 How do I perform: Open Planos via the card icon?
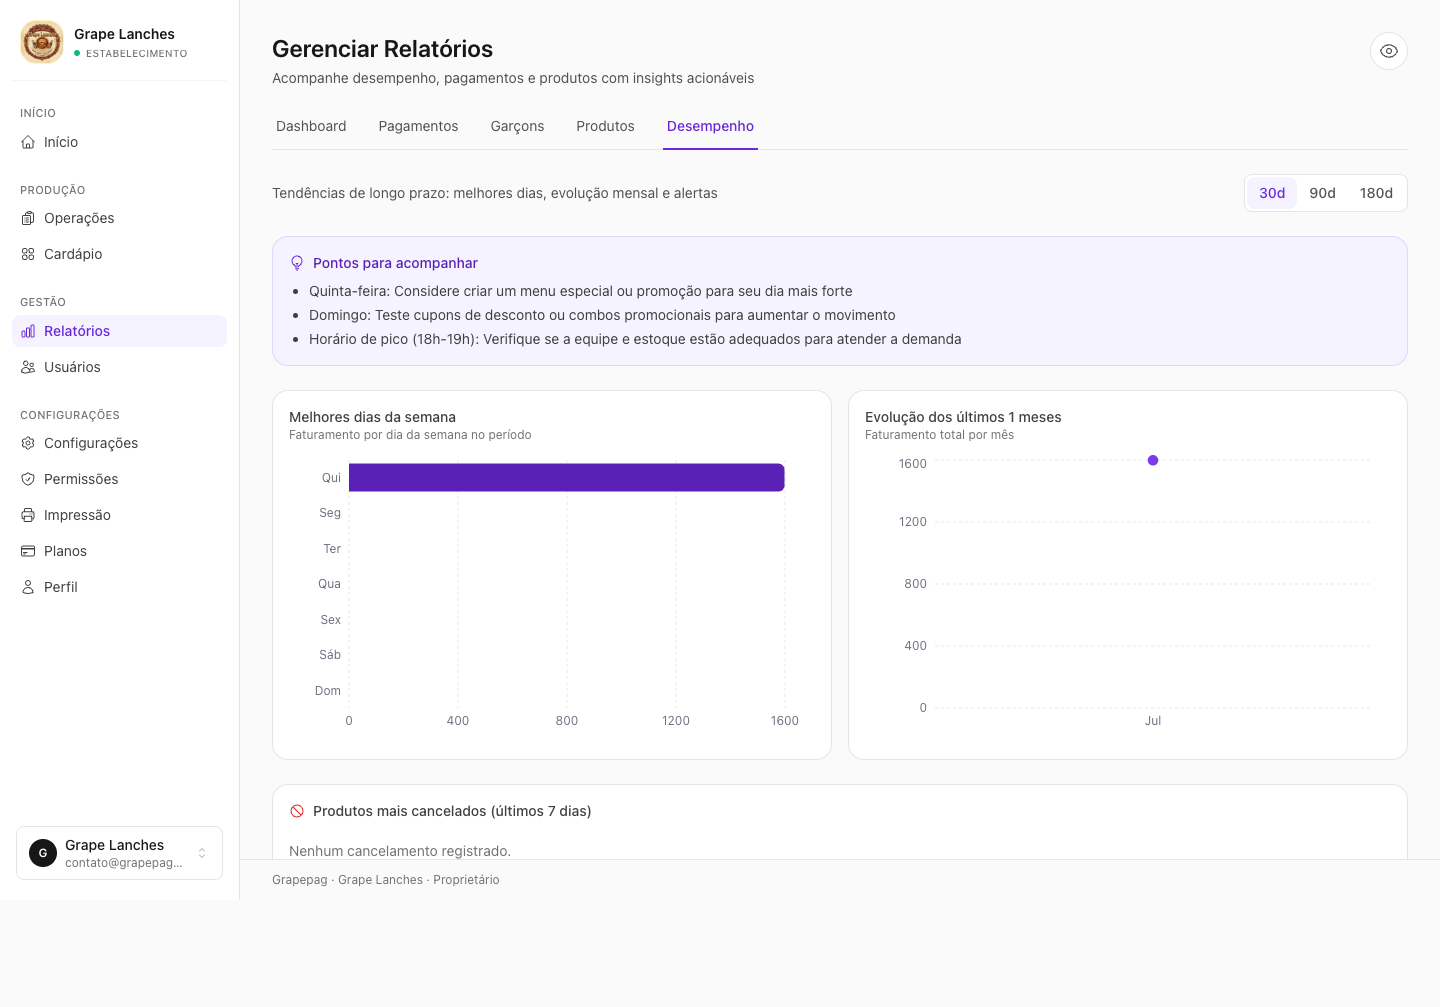pyautogui.click(x=28, y=551)
